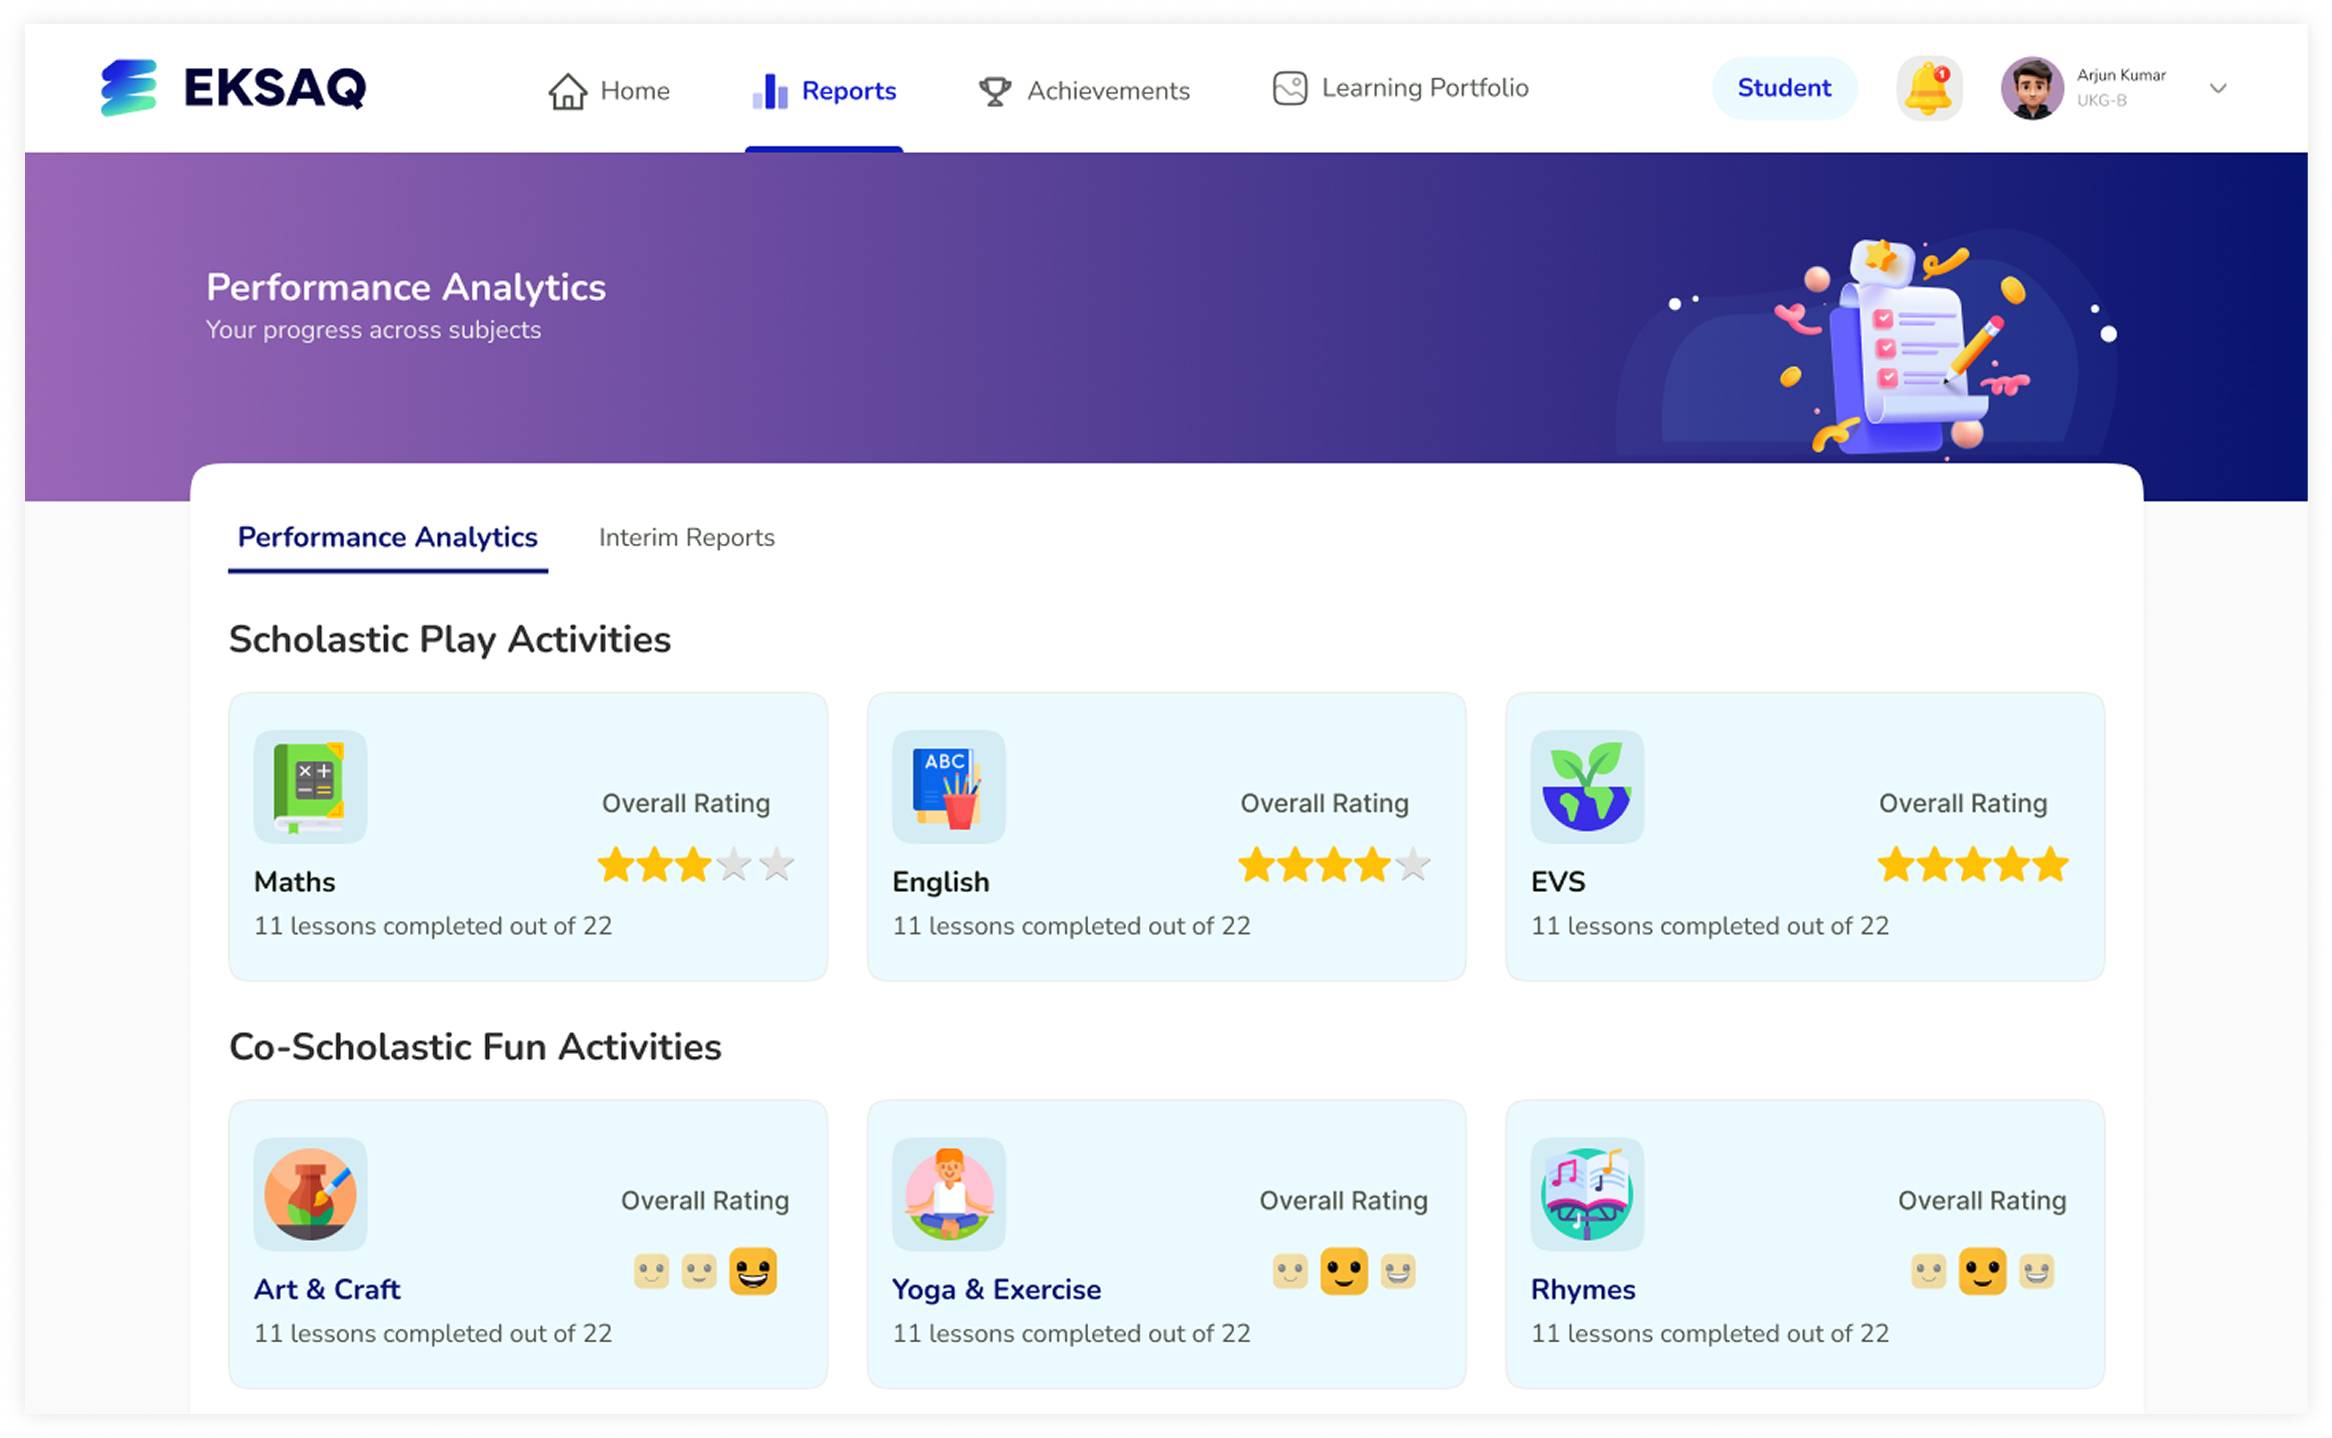
Task: Open the Art & Craft pottery icon
Action: click(310, 1194)
